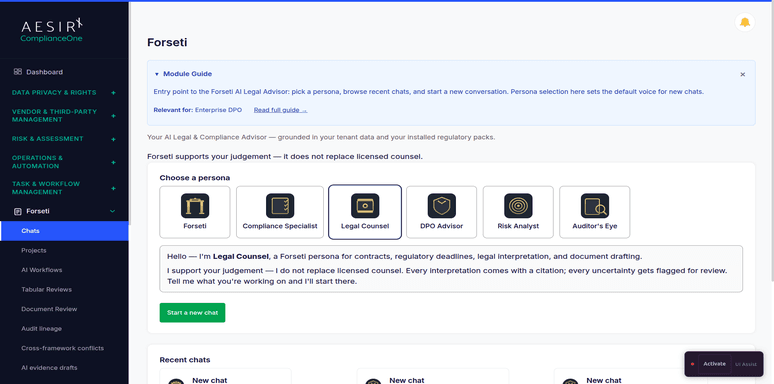The width and height of the screenshot is (774, 384).
Task: Select the Forseti persona gate icon
Action: click(x=194, y=206)
